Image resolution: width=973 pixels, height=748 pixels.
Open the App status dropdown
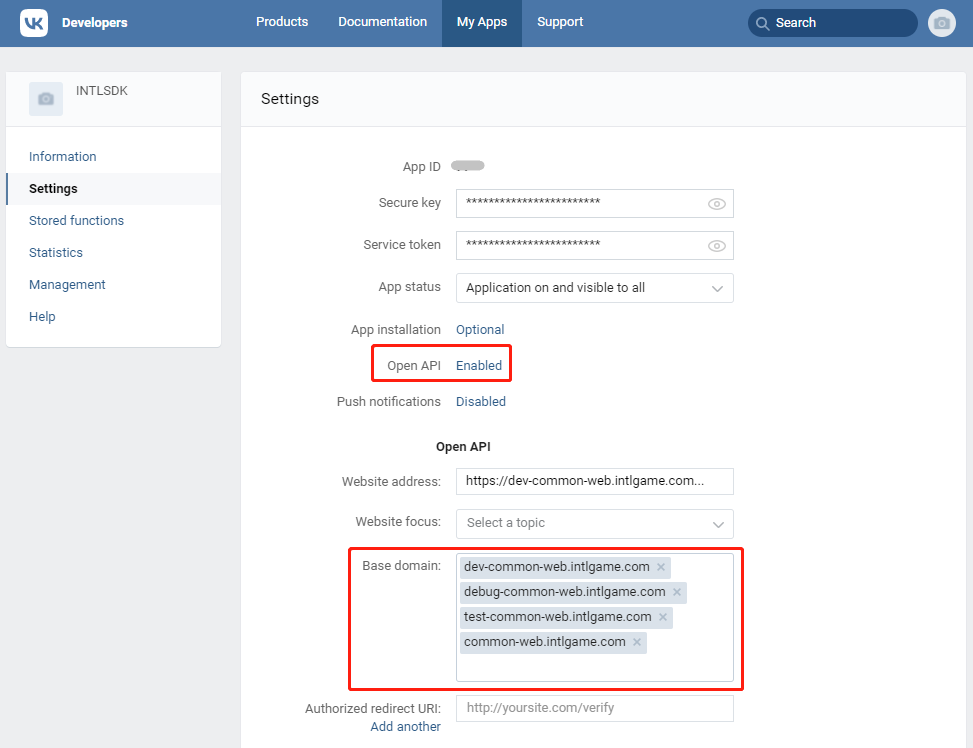coord(594,288)
